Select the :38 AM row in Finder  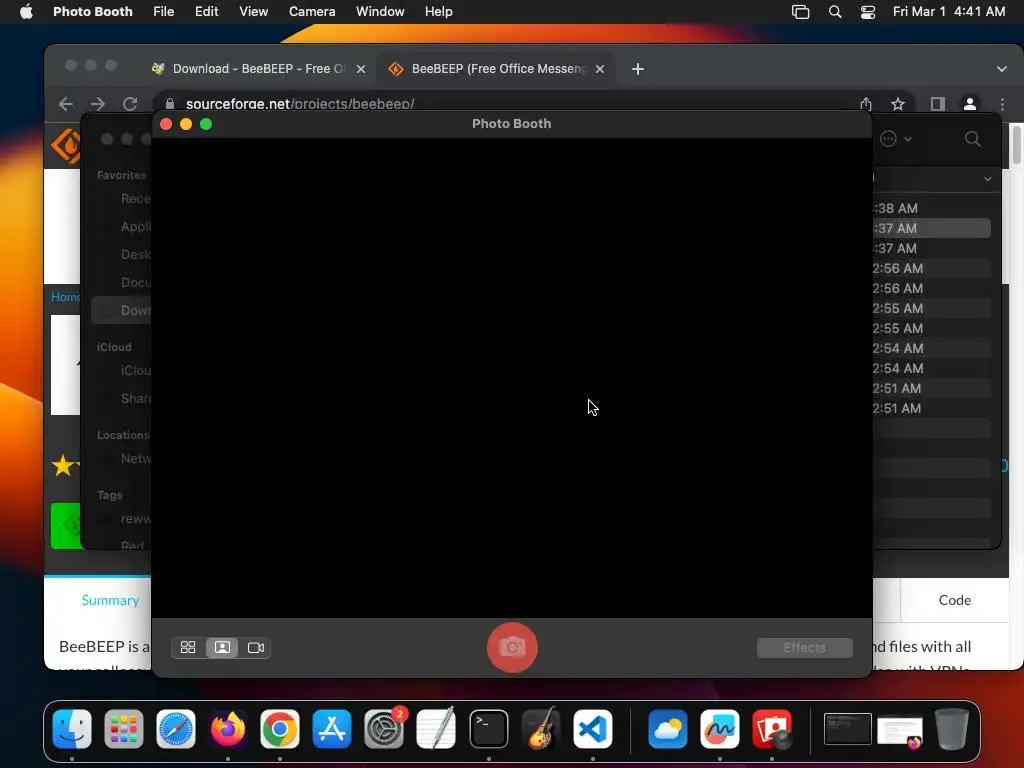pyautogui.click(x=931, y=208)
